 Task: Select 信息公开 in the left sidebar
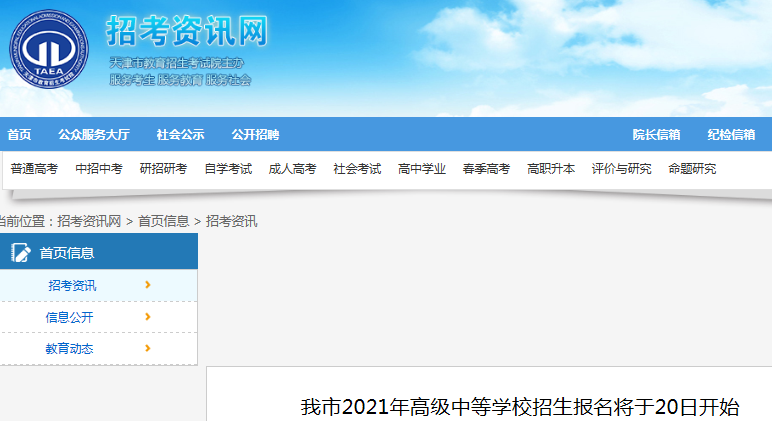tap(69, 317)
